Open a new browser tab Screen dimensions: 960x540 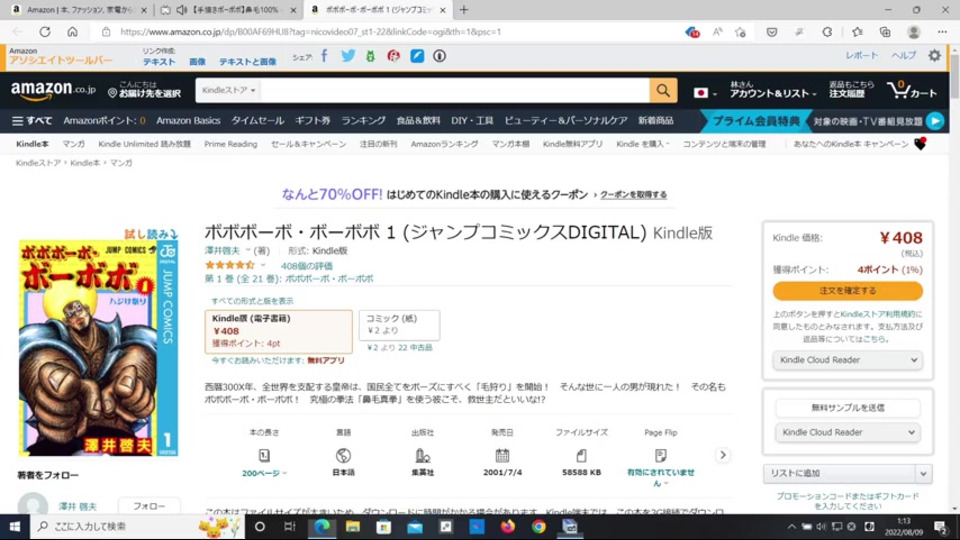463,10
